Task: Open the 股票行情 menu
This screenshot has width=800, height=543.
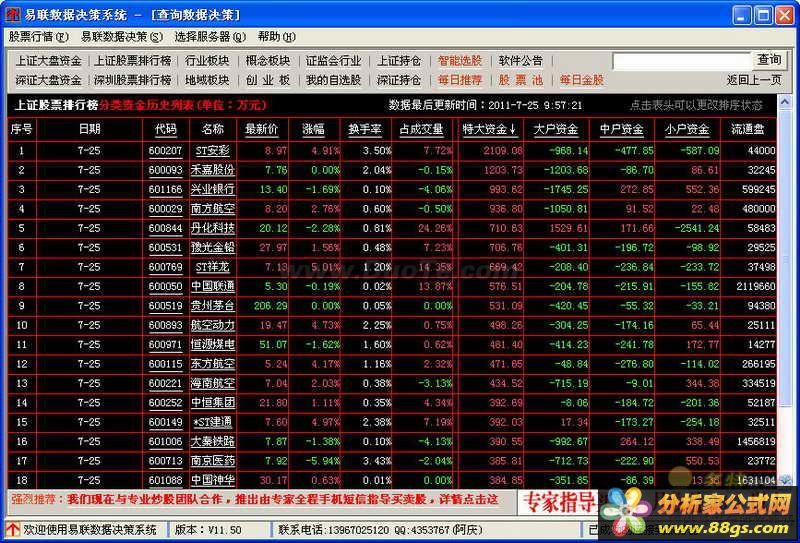Action: tap(38, 37)
